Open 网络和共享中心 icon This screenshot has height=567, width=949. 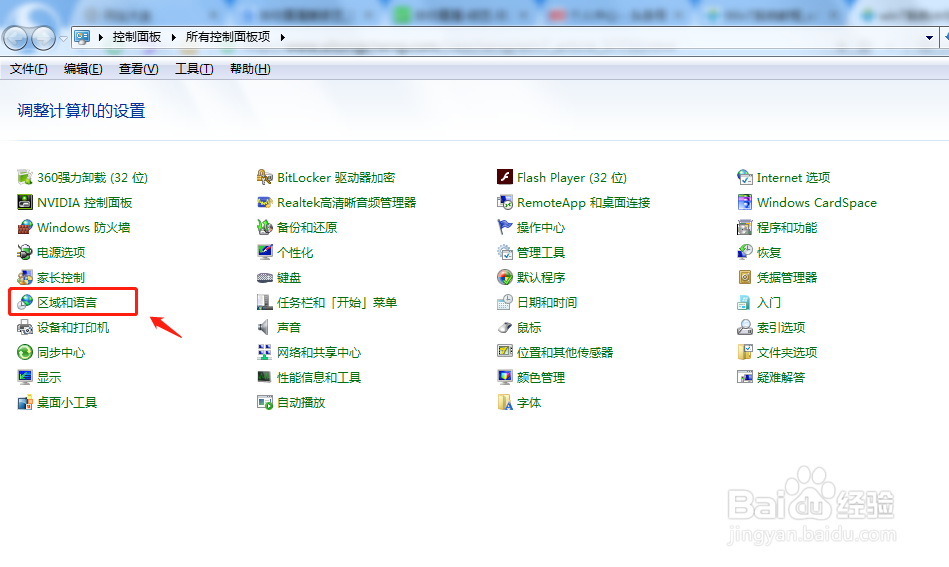coord(264,352)
